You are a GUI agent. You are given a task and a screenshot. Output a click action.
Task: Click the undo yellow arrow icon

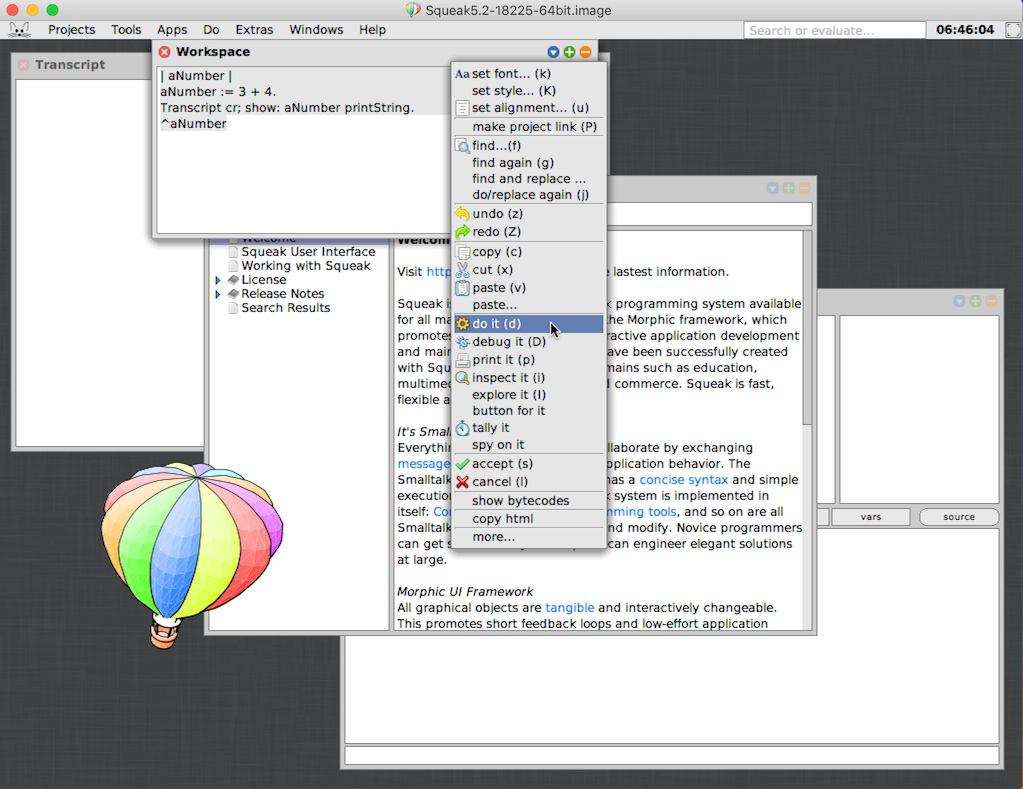pyautogui.click(x=462, y=213)
